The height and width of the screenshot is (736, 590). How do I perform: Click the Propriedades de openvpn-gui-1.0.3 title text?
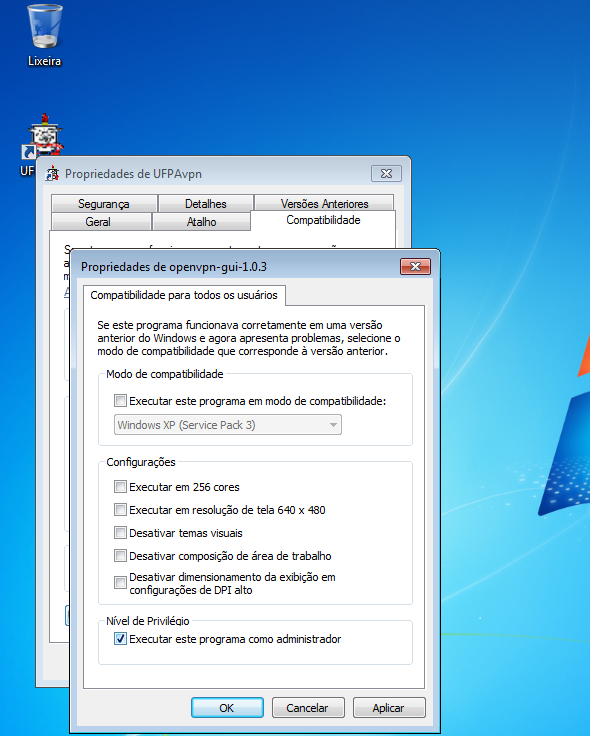pyautogui.click(x=174, y=267)
